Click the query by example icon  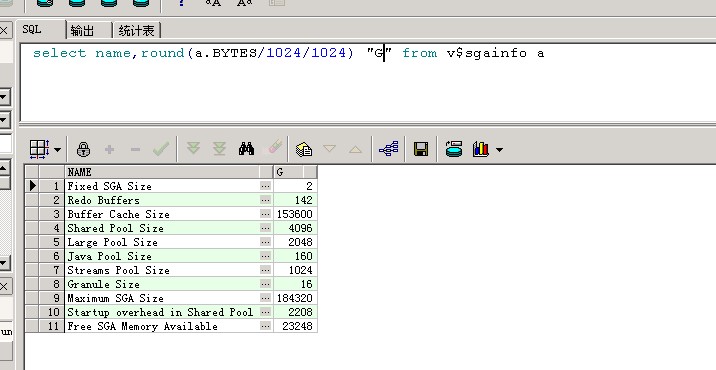[x=304, y=149]
